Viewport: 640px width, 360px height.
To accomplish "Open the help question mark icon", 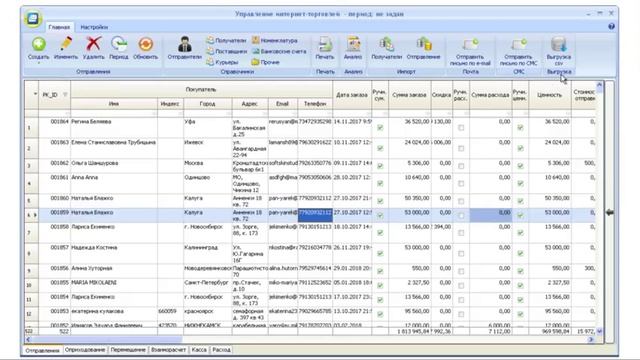I will coord(611,27).
